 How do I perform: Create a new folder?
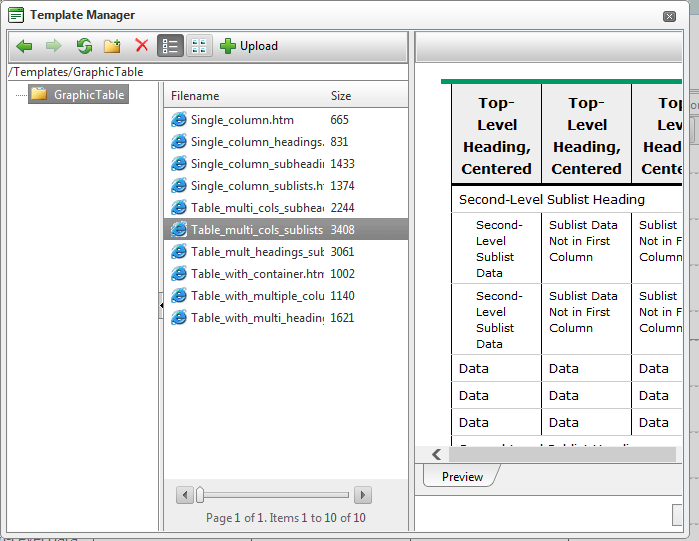[x=112, y=46]
